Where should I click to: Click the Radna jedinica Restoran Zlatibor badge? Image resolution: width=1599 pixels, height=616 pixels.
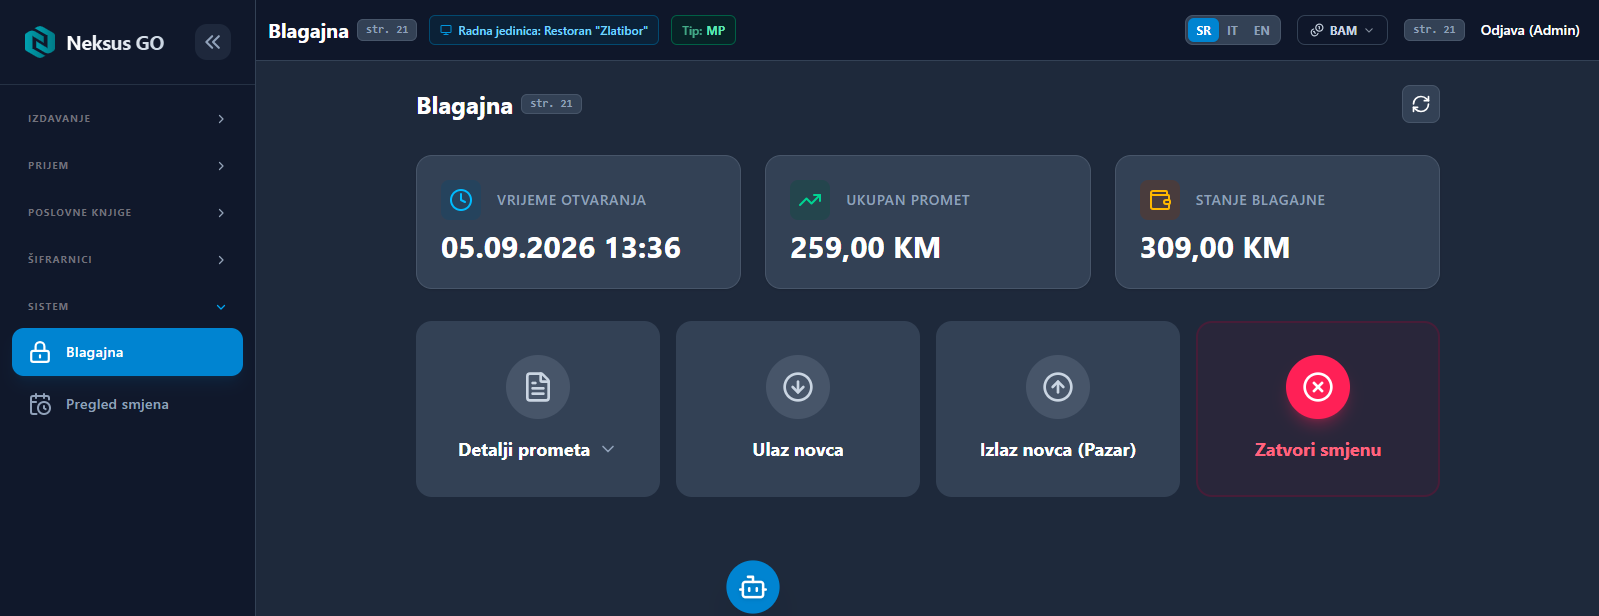coord(544,31)
